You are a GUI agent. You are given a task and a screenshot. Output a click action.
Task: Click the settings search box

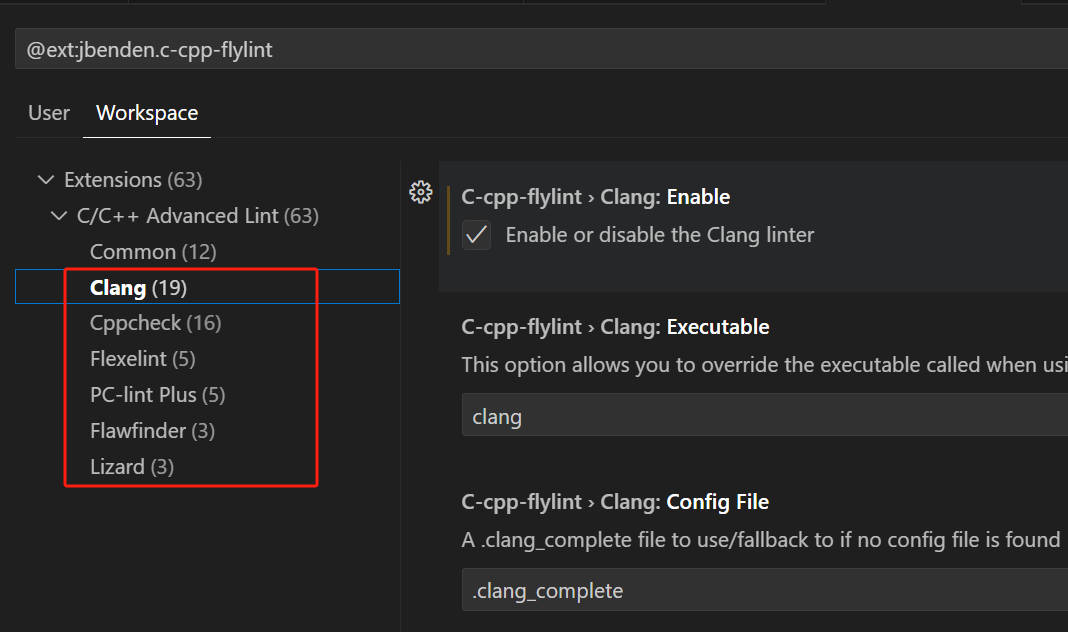click(x=540, y=49)
